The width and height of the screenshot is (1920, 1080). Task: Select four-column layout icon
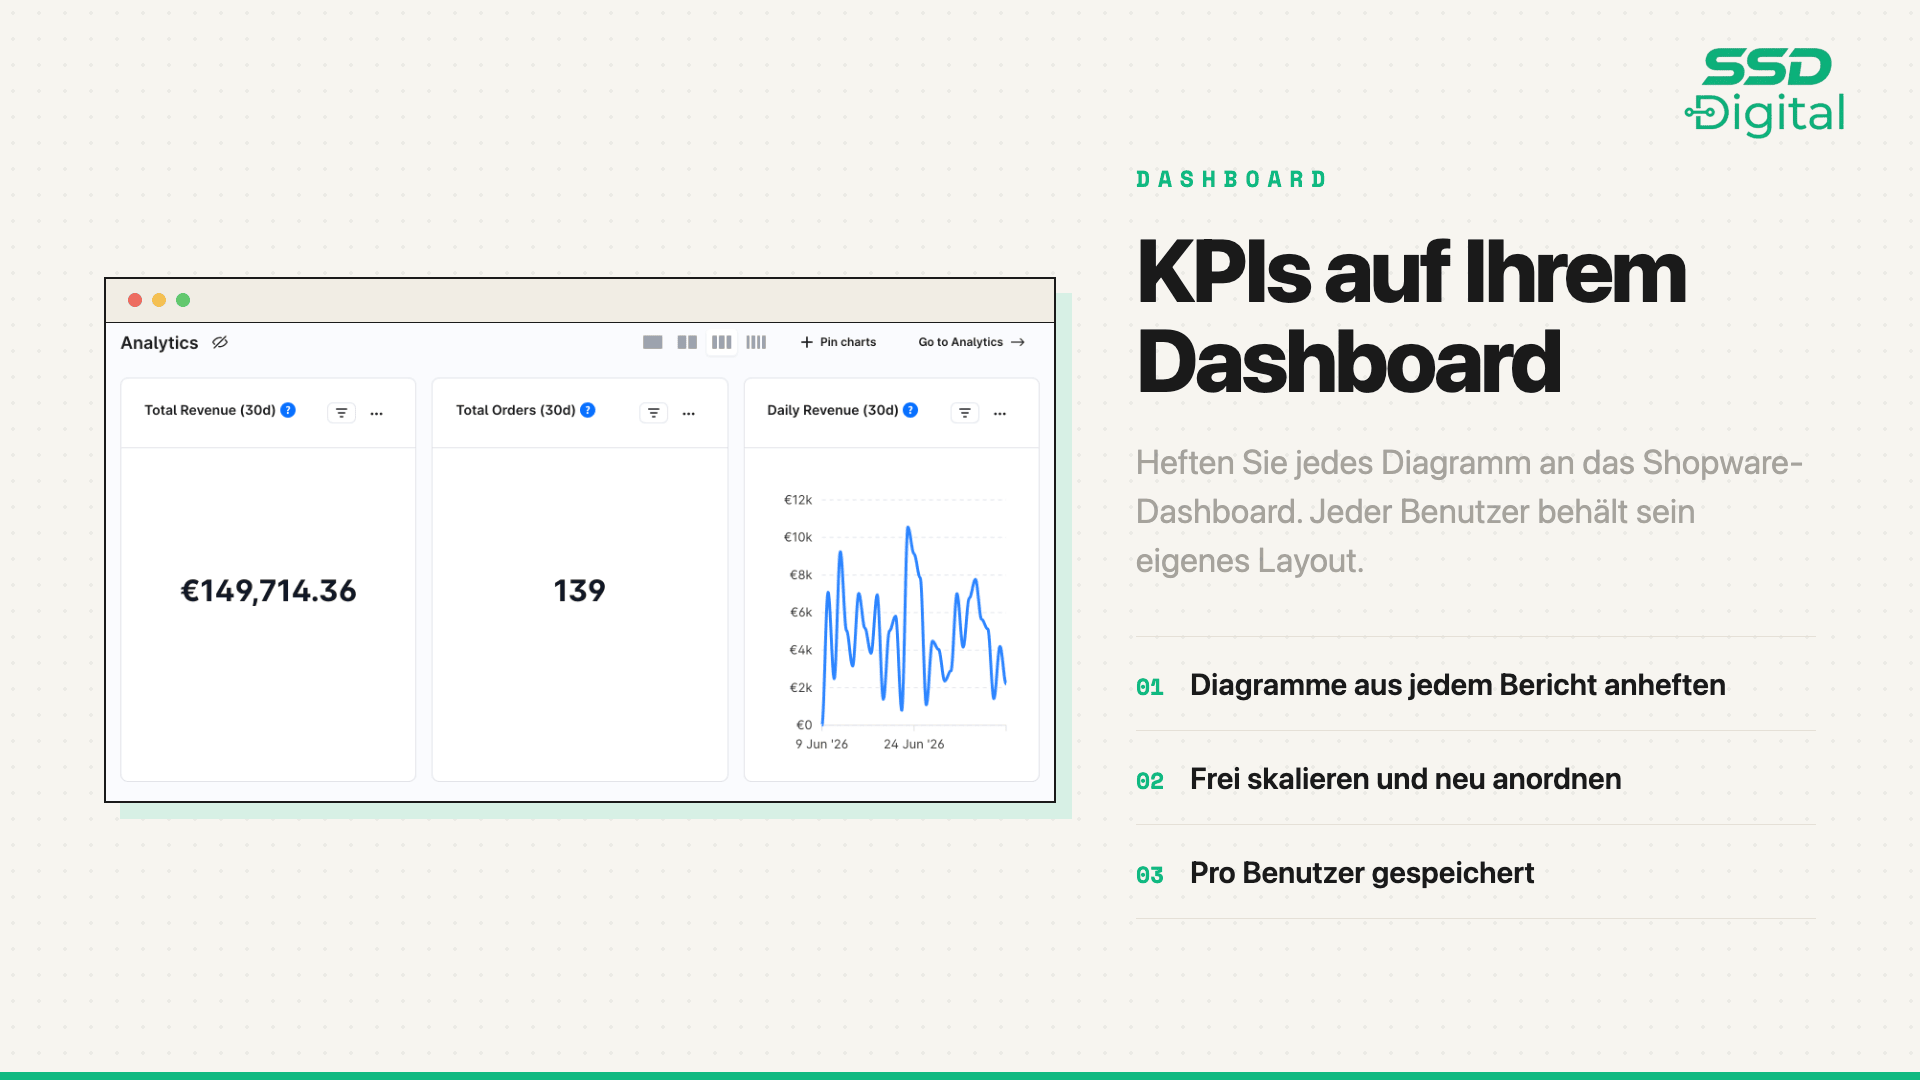756,342
